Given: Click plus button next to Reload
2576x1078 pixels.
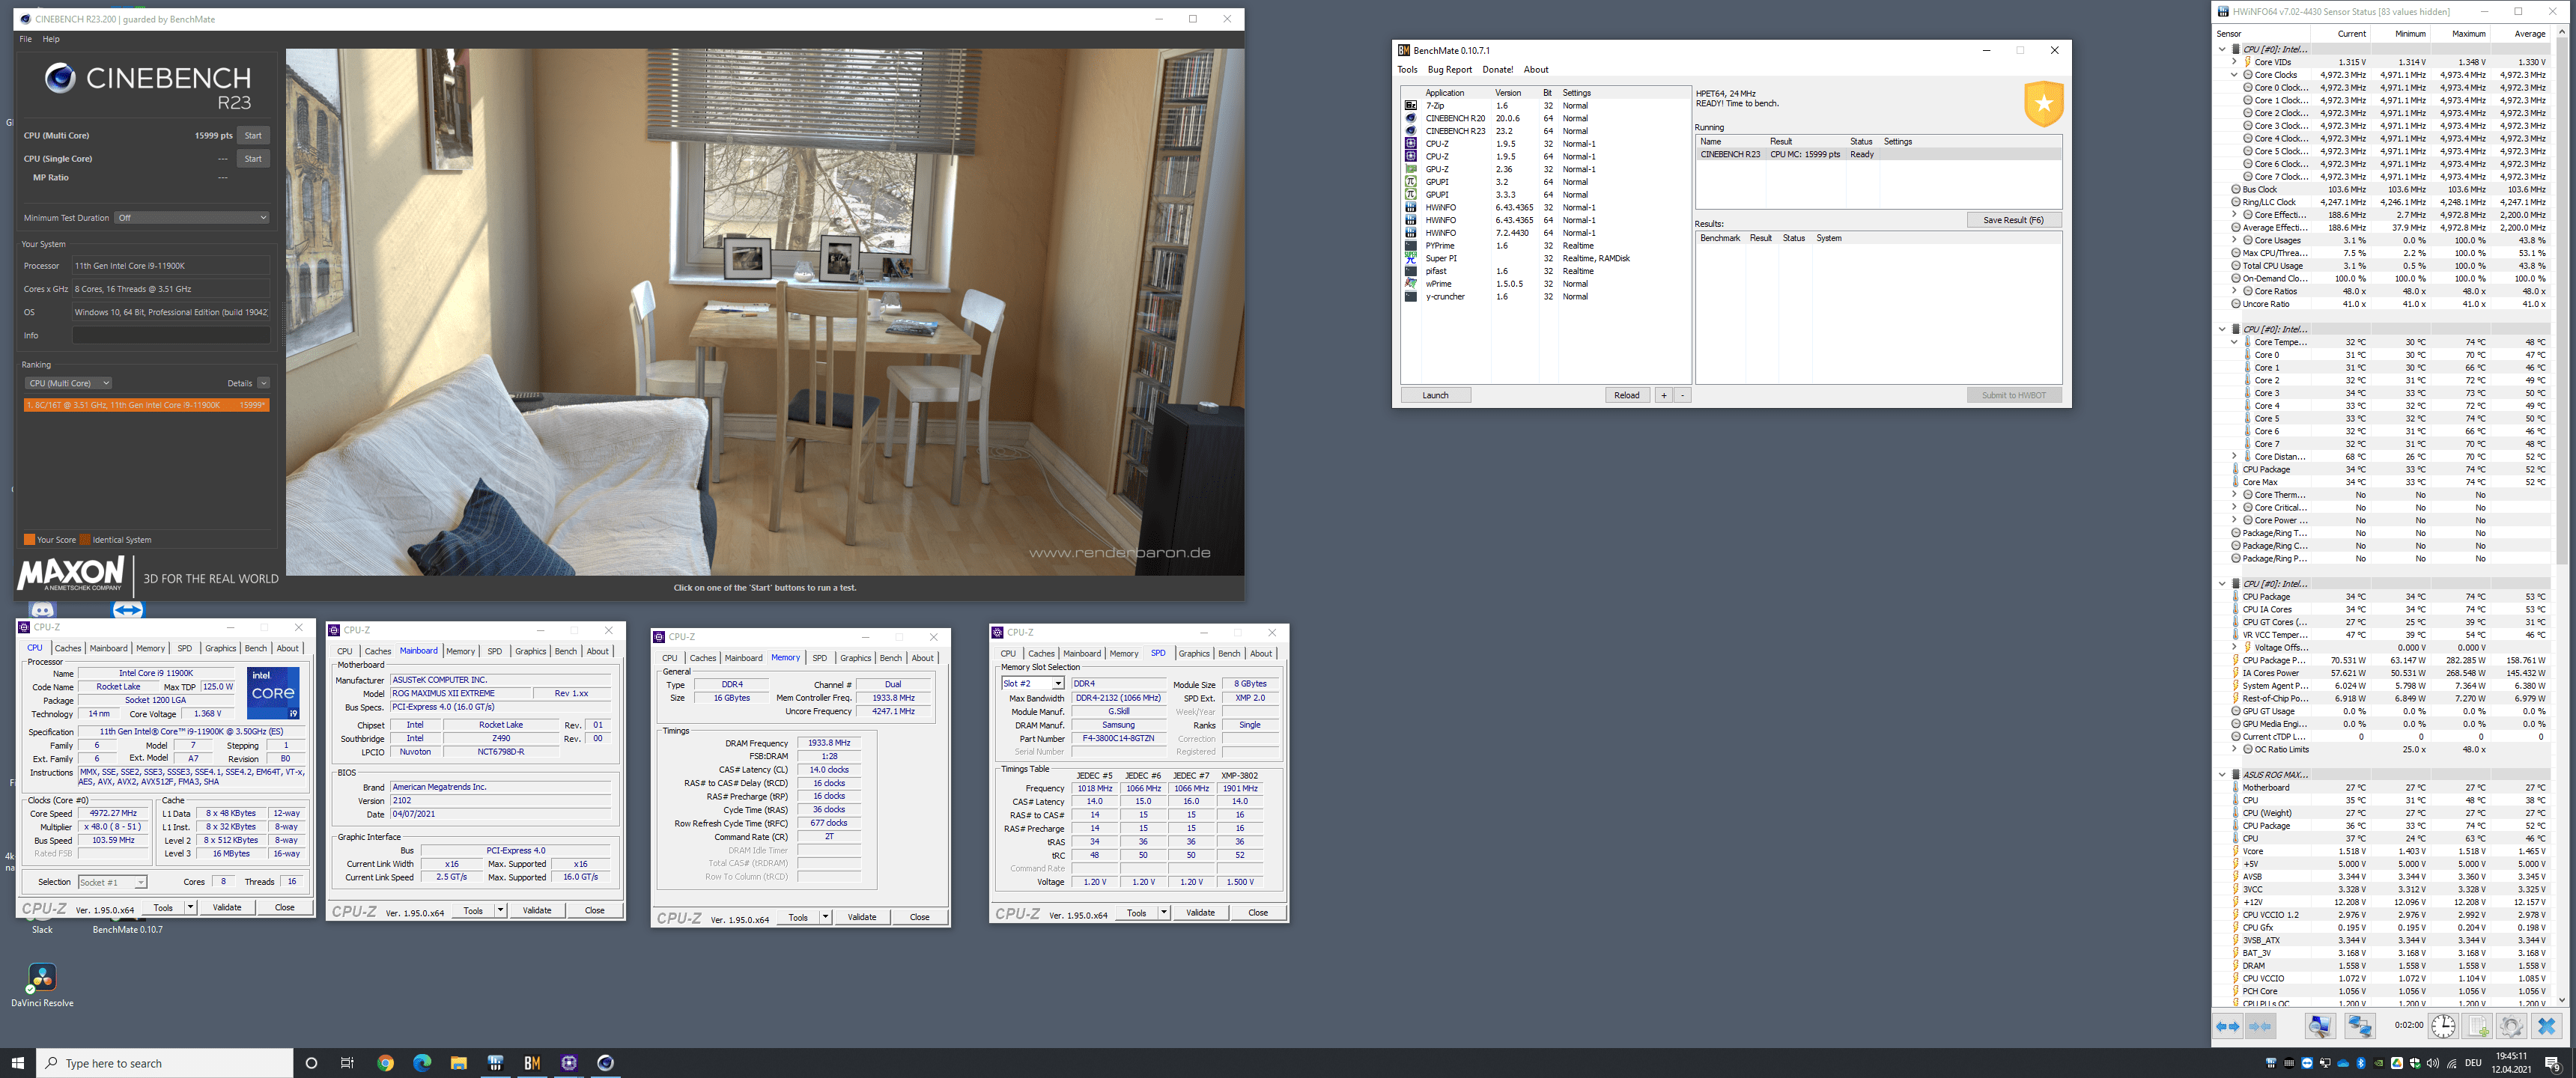Looking at the screenshot, I should click(1664, 395).
